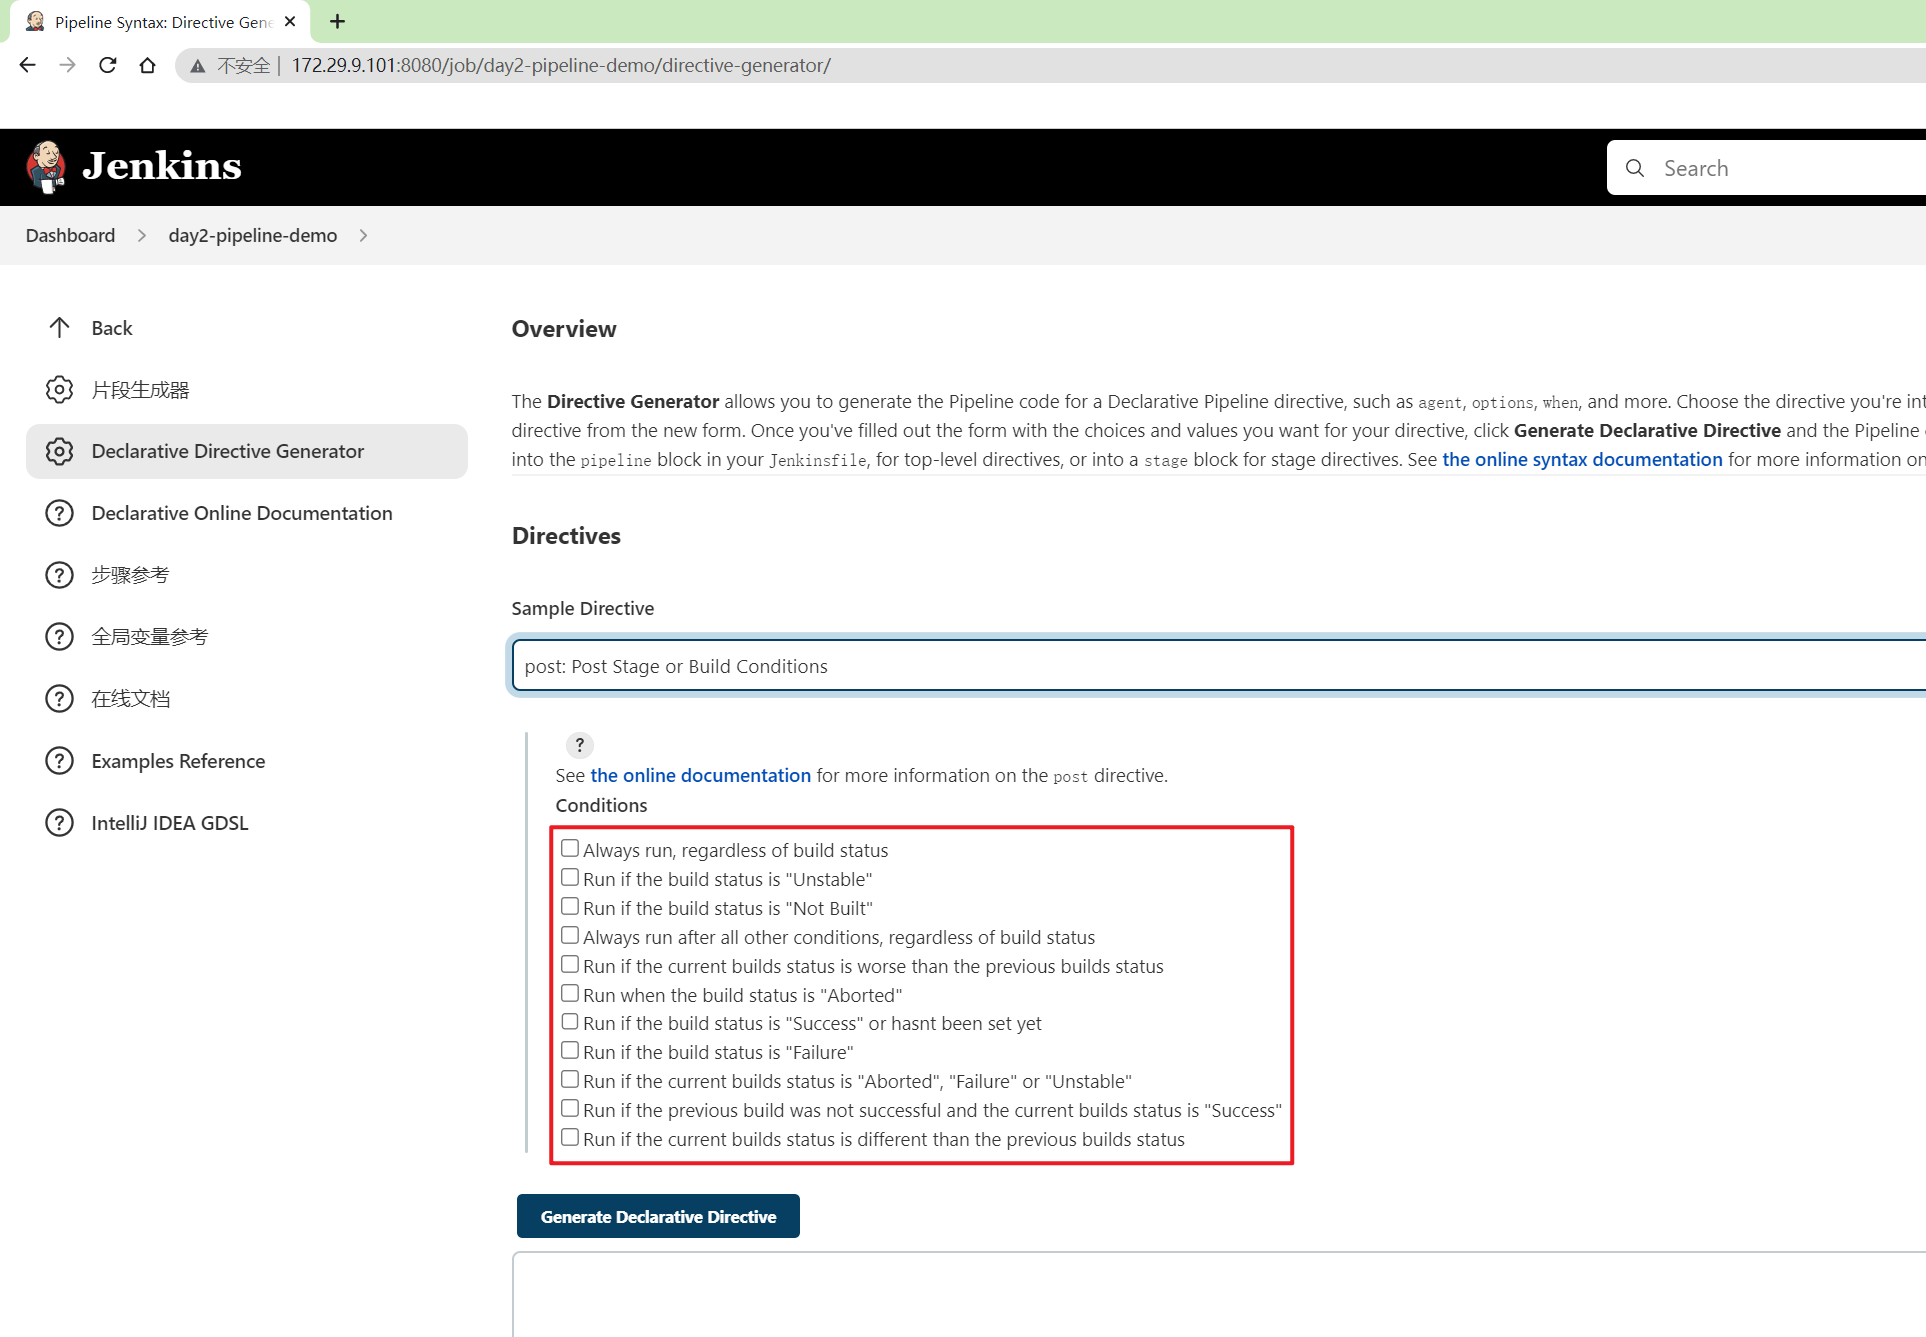
Task: Check 'Aborted, Failure or Unstable' condition
Action: pos(570,1079)
